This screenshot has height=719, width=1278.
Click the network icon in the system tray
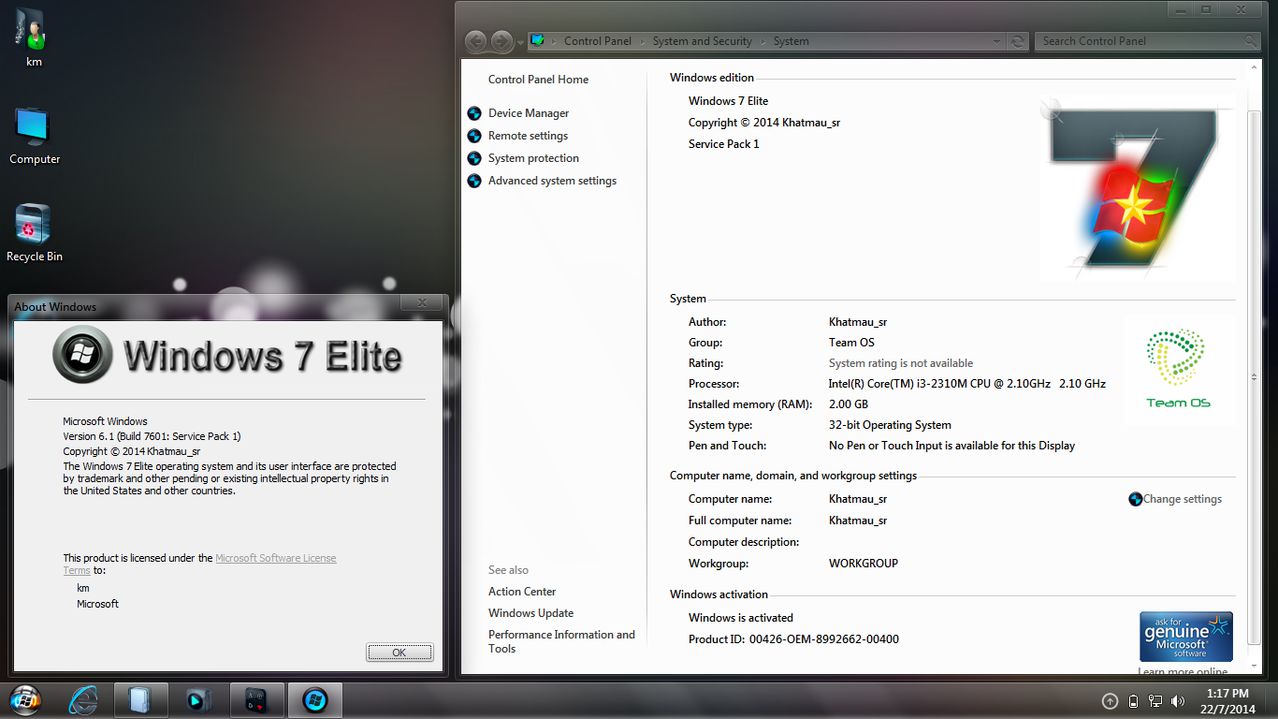(1155, 700)
